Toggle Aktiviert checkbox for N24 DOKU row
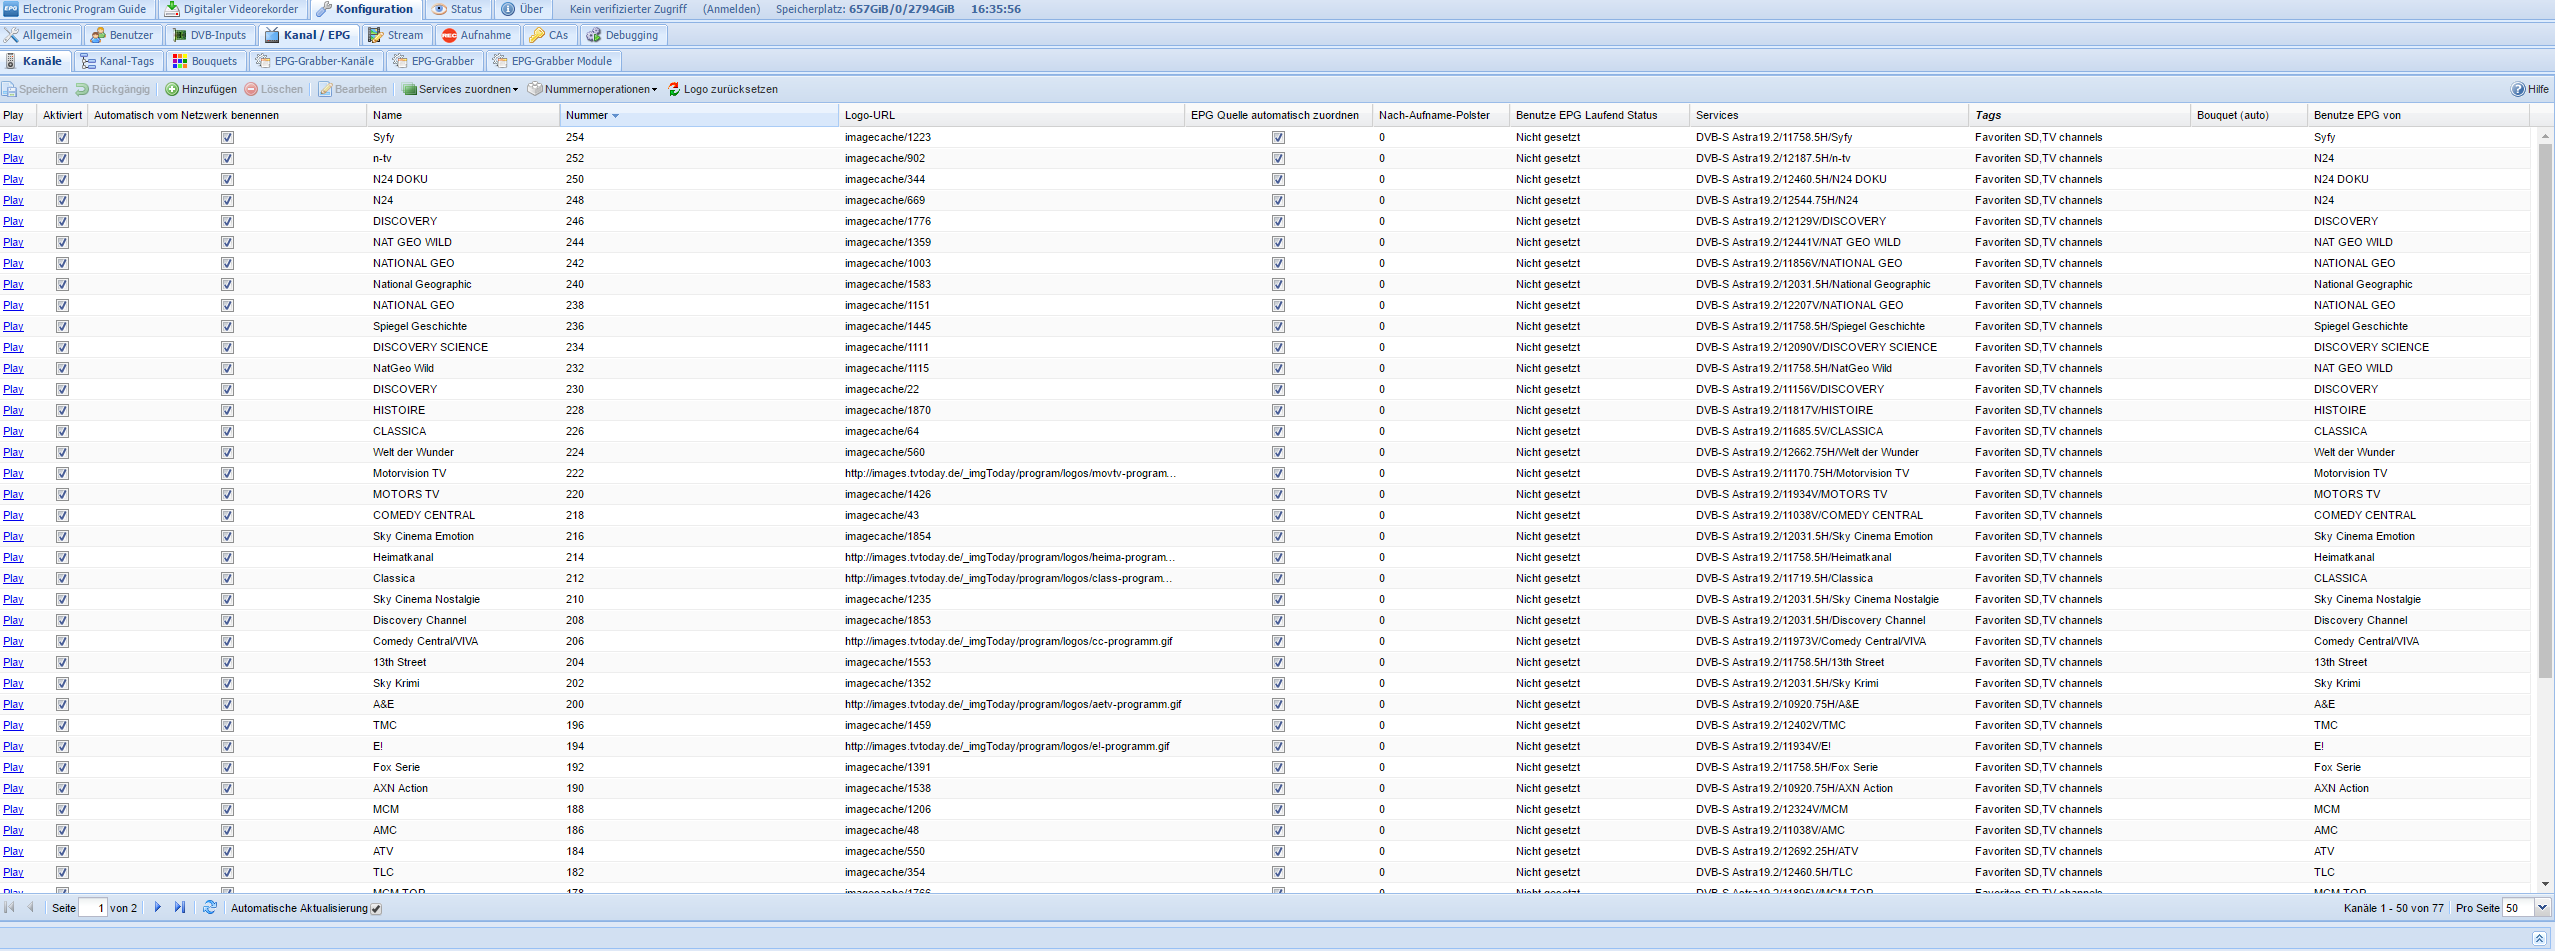The width and height of the screenshot is (2555, 951). point(62,179)
